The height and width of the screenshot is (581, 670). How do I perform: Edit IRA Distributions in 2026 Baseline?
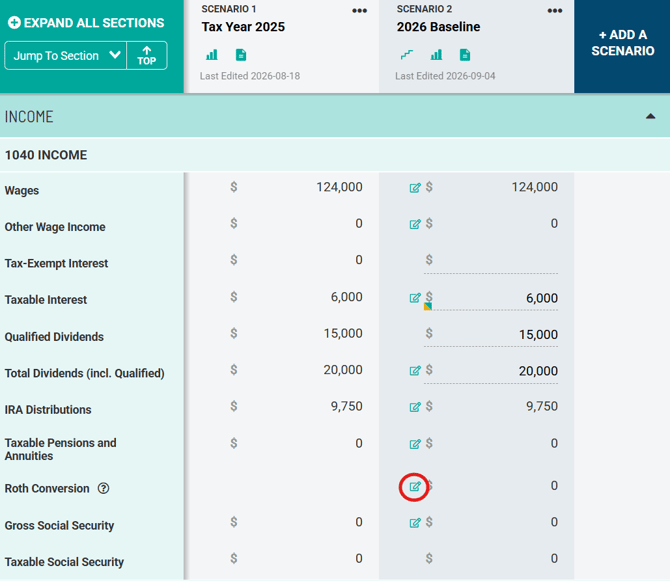click(415, 407)
